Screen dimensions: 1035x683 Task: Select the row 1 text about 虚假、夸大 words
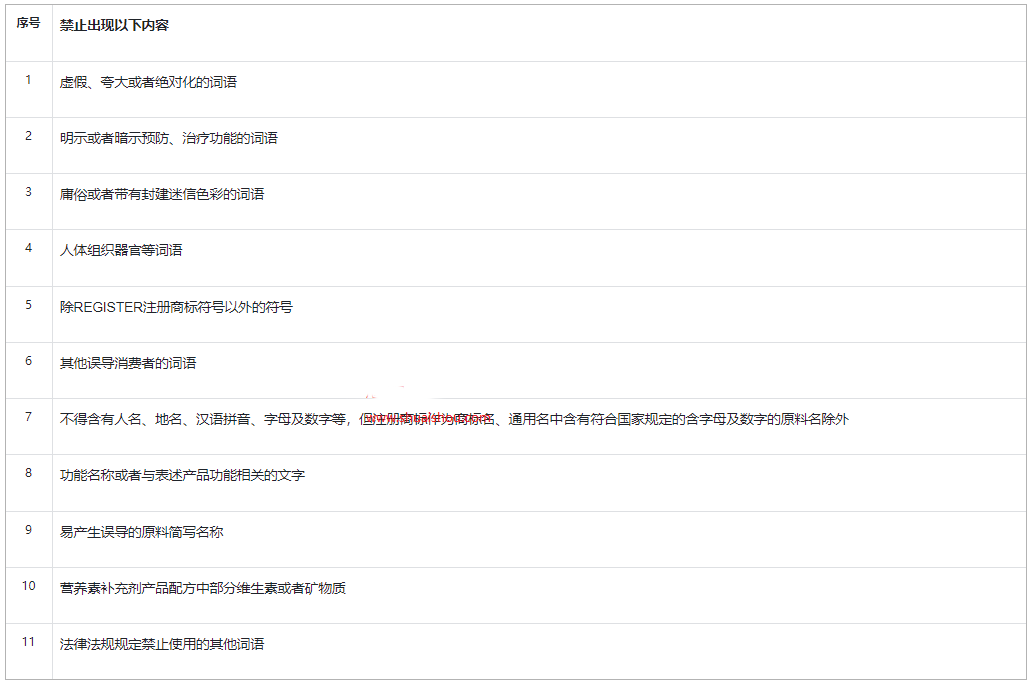pyautogui.click(x=148, y=82)
